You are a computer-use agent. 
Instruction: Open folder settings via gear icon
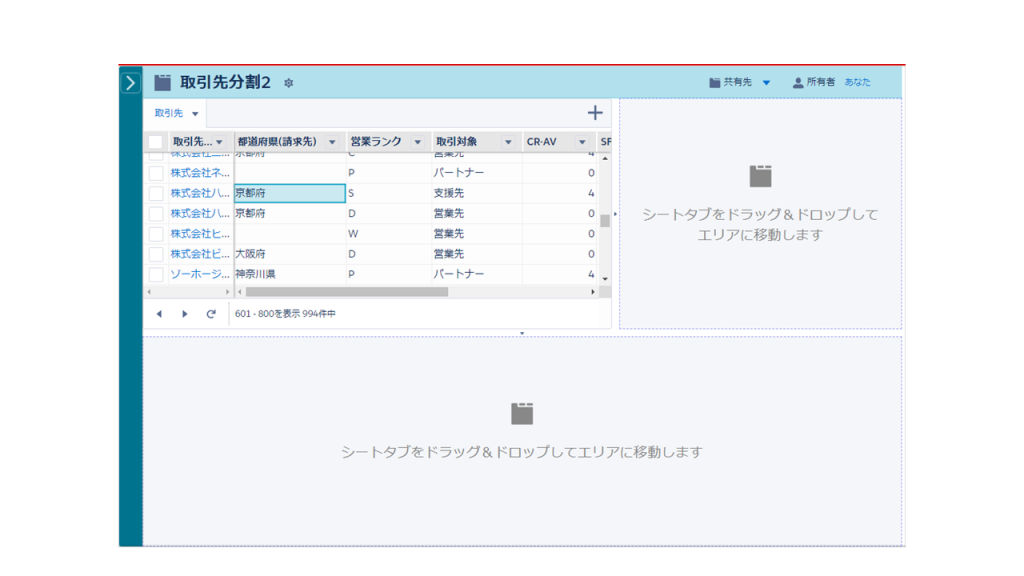pos(289,83)
